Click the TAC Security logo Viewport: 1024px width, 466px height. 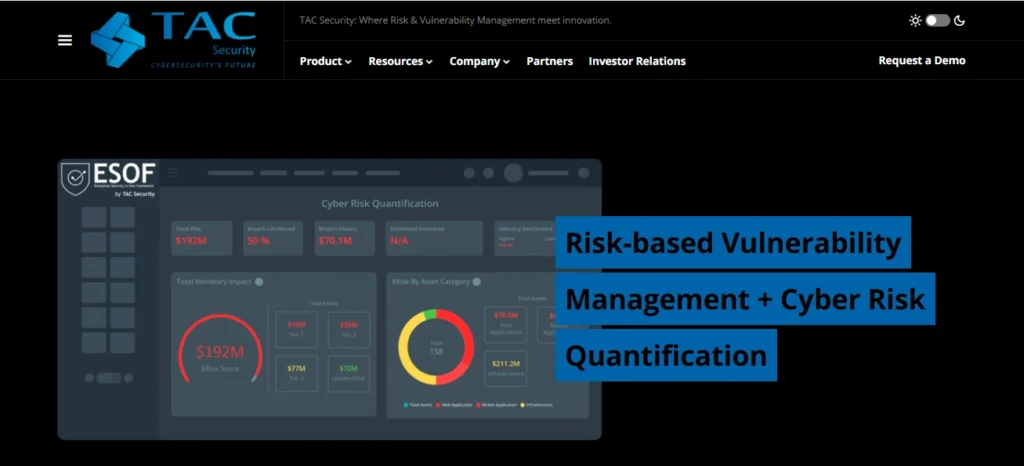pos(174,40)
